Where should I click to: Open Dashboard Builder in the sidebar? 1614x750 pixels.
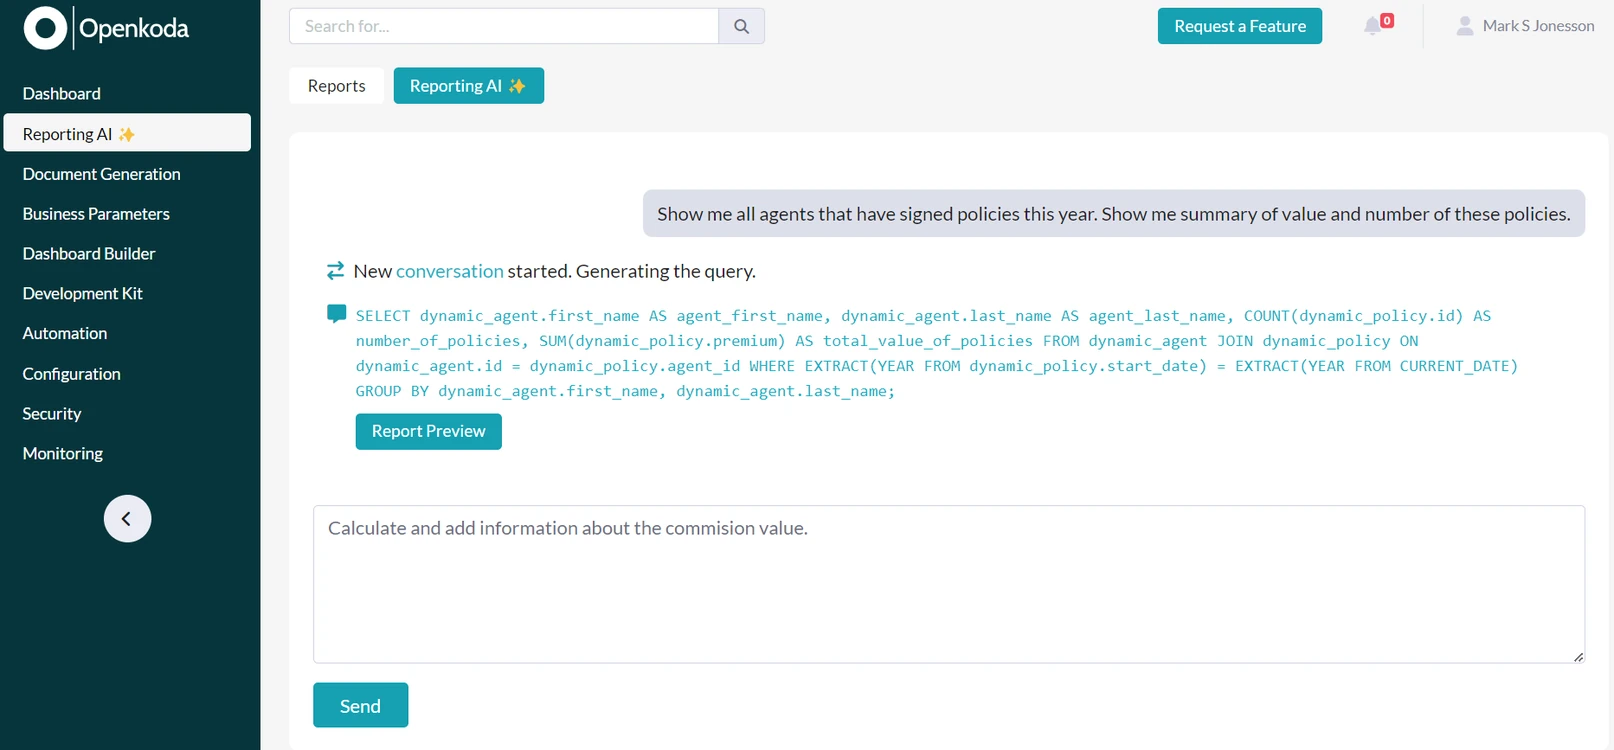[89, 254]
